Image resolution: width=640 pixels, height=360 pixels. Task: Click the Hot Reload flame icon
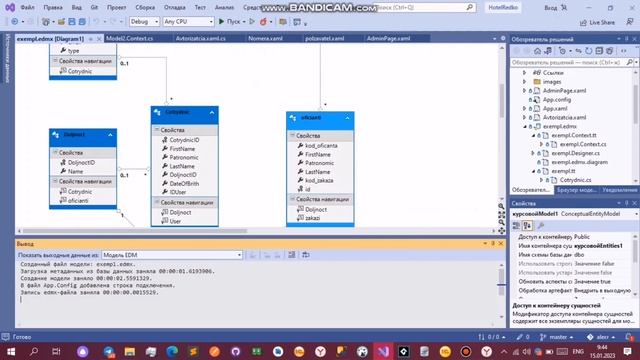(x=263, y=22)
